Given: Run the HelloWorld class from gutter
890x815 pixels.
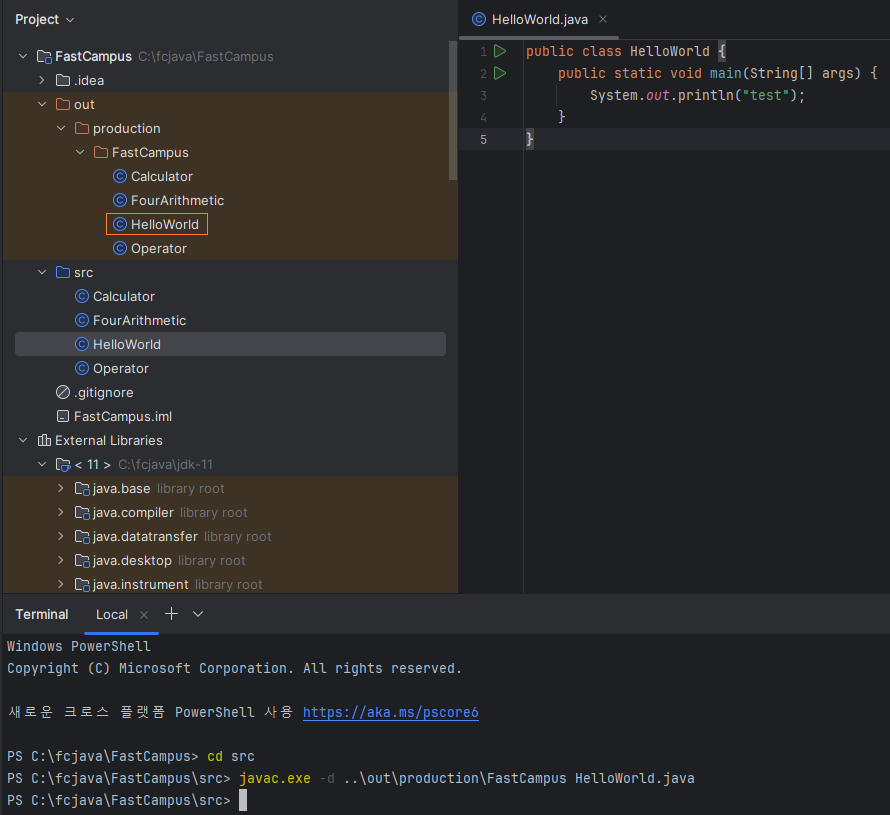Looking at the screenshot, I should [500, 51].
